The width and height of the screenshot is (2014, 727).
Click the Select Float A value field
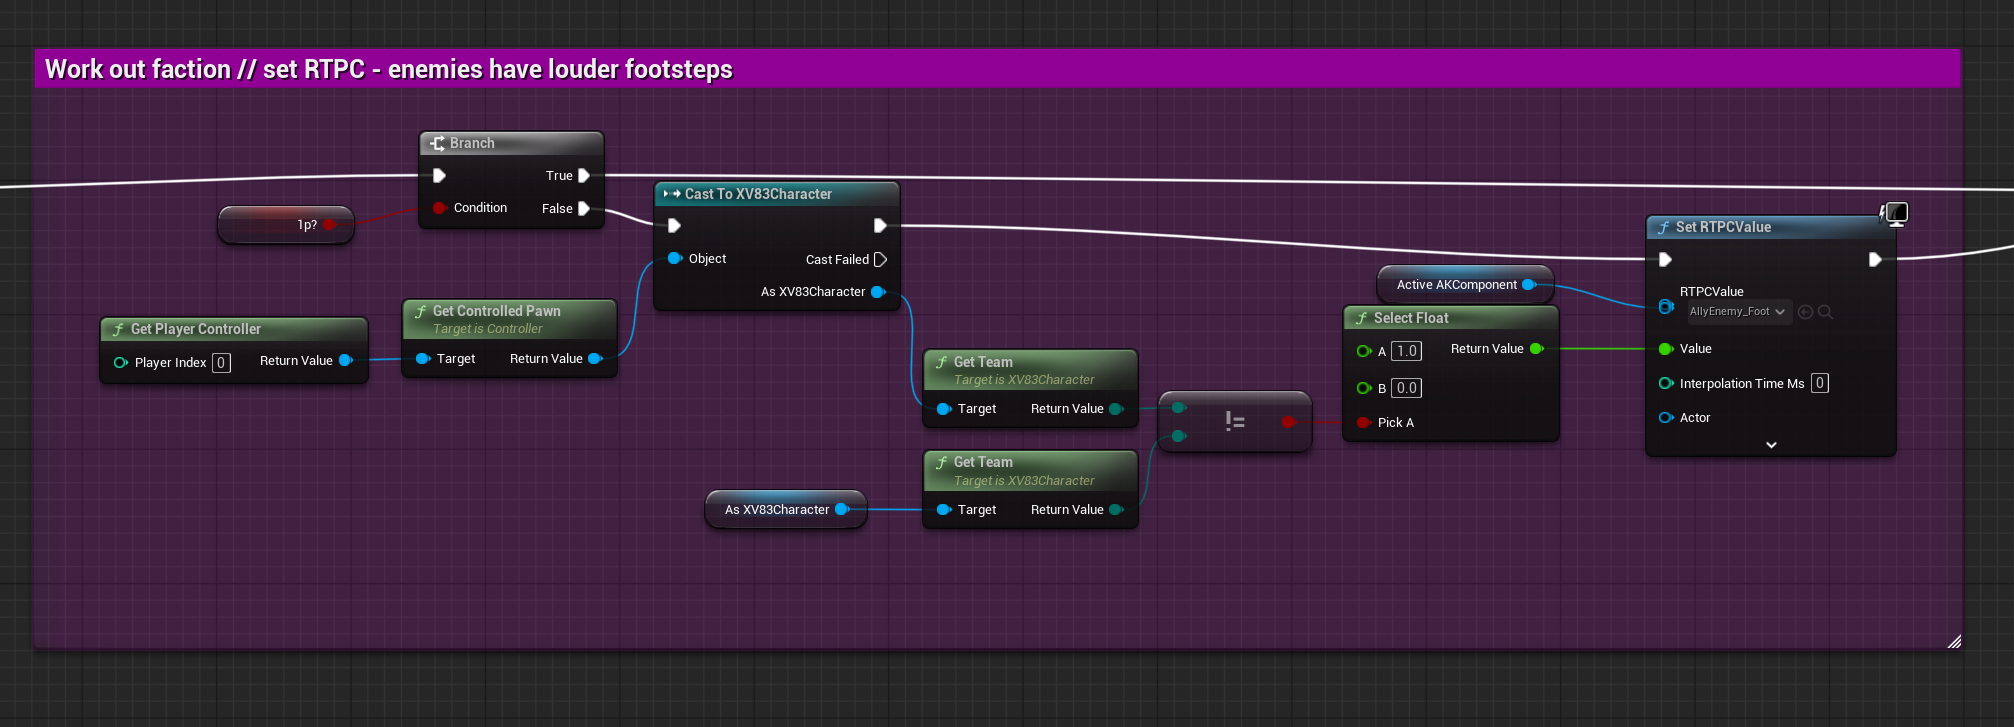pyautogui.click(x=1407, y=351)
